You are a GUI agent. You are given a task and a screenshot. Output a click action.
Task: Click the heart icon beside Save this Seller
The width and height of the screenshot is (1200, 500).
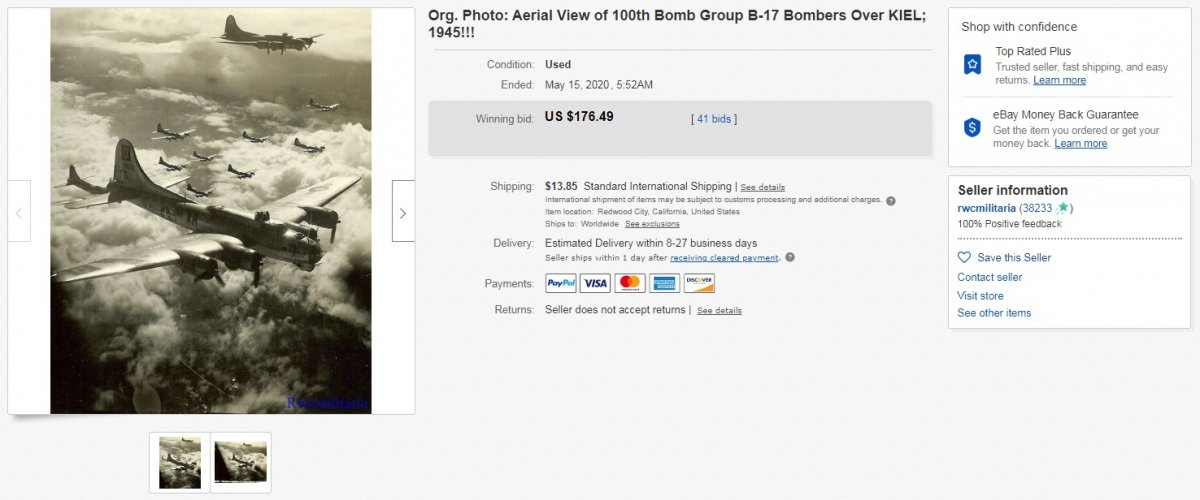pyautogui.click(x=964, y=258)
